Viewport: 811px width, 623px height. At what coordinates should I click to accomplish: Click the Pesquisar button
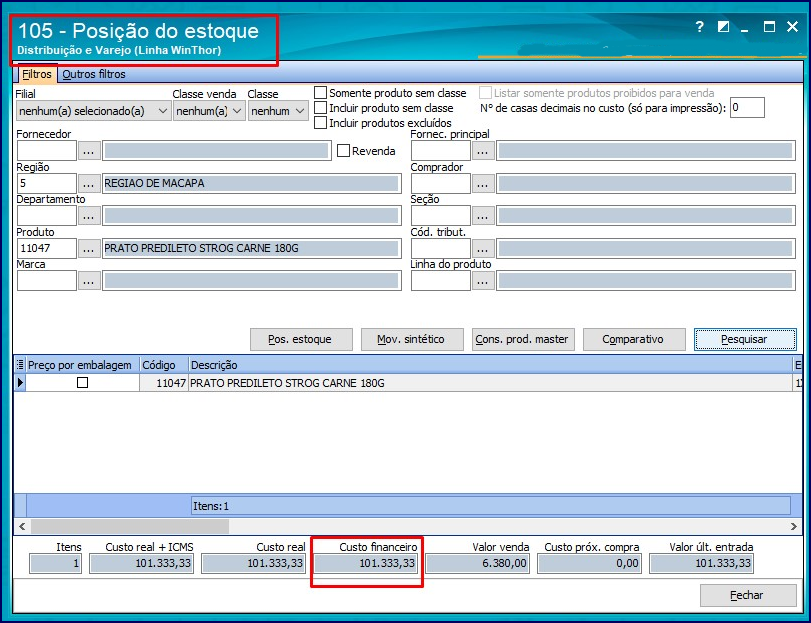(x=745, y=339)
